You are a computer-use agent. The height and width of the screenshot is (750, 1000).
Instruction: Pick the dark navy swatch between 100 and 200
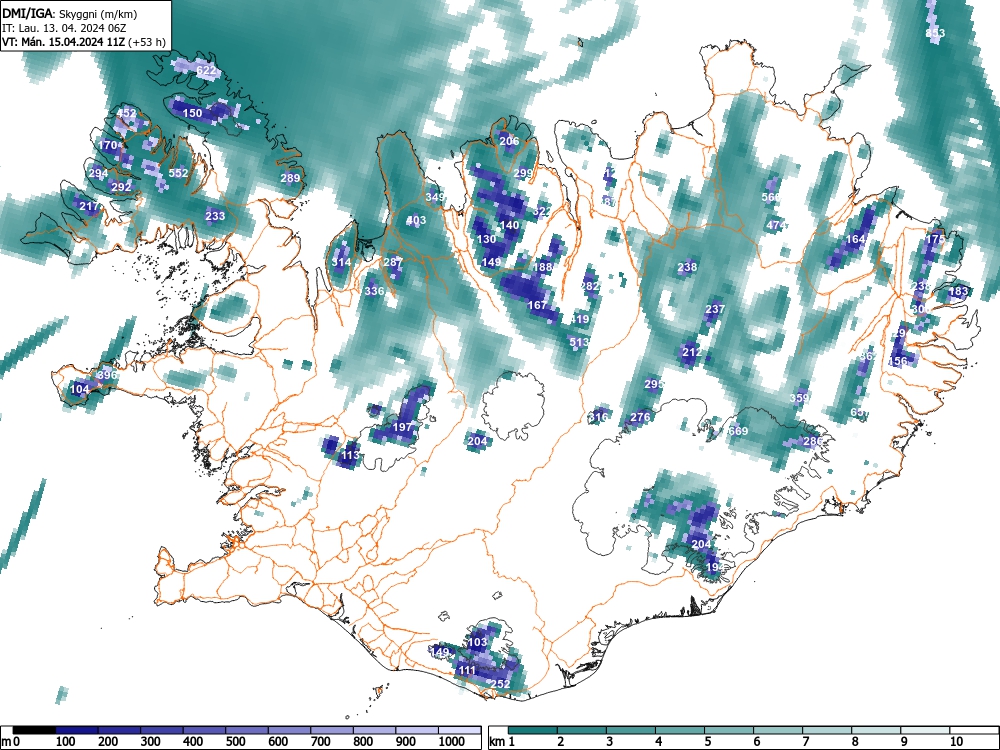(x=77, y=730)
